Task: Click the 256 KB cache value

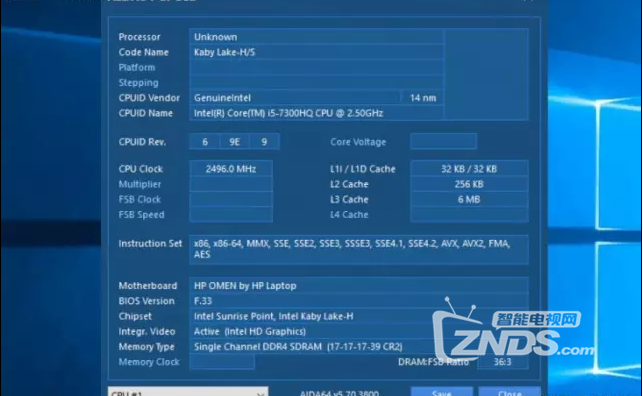Action: tap(469, 184)
